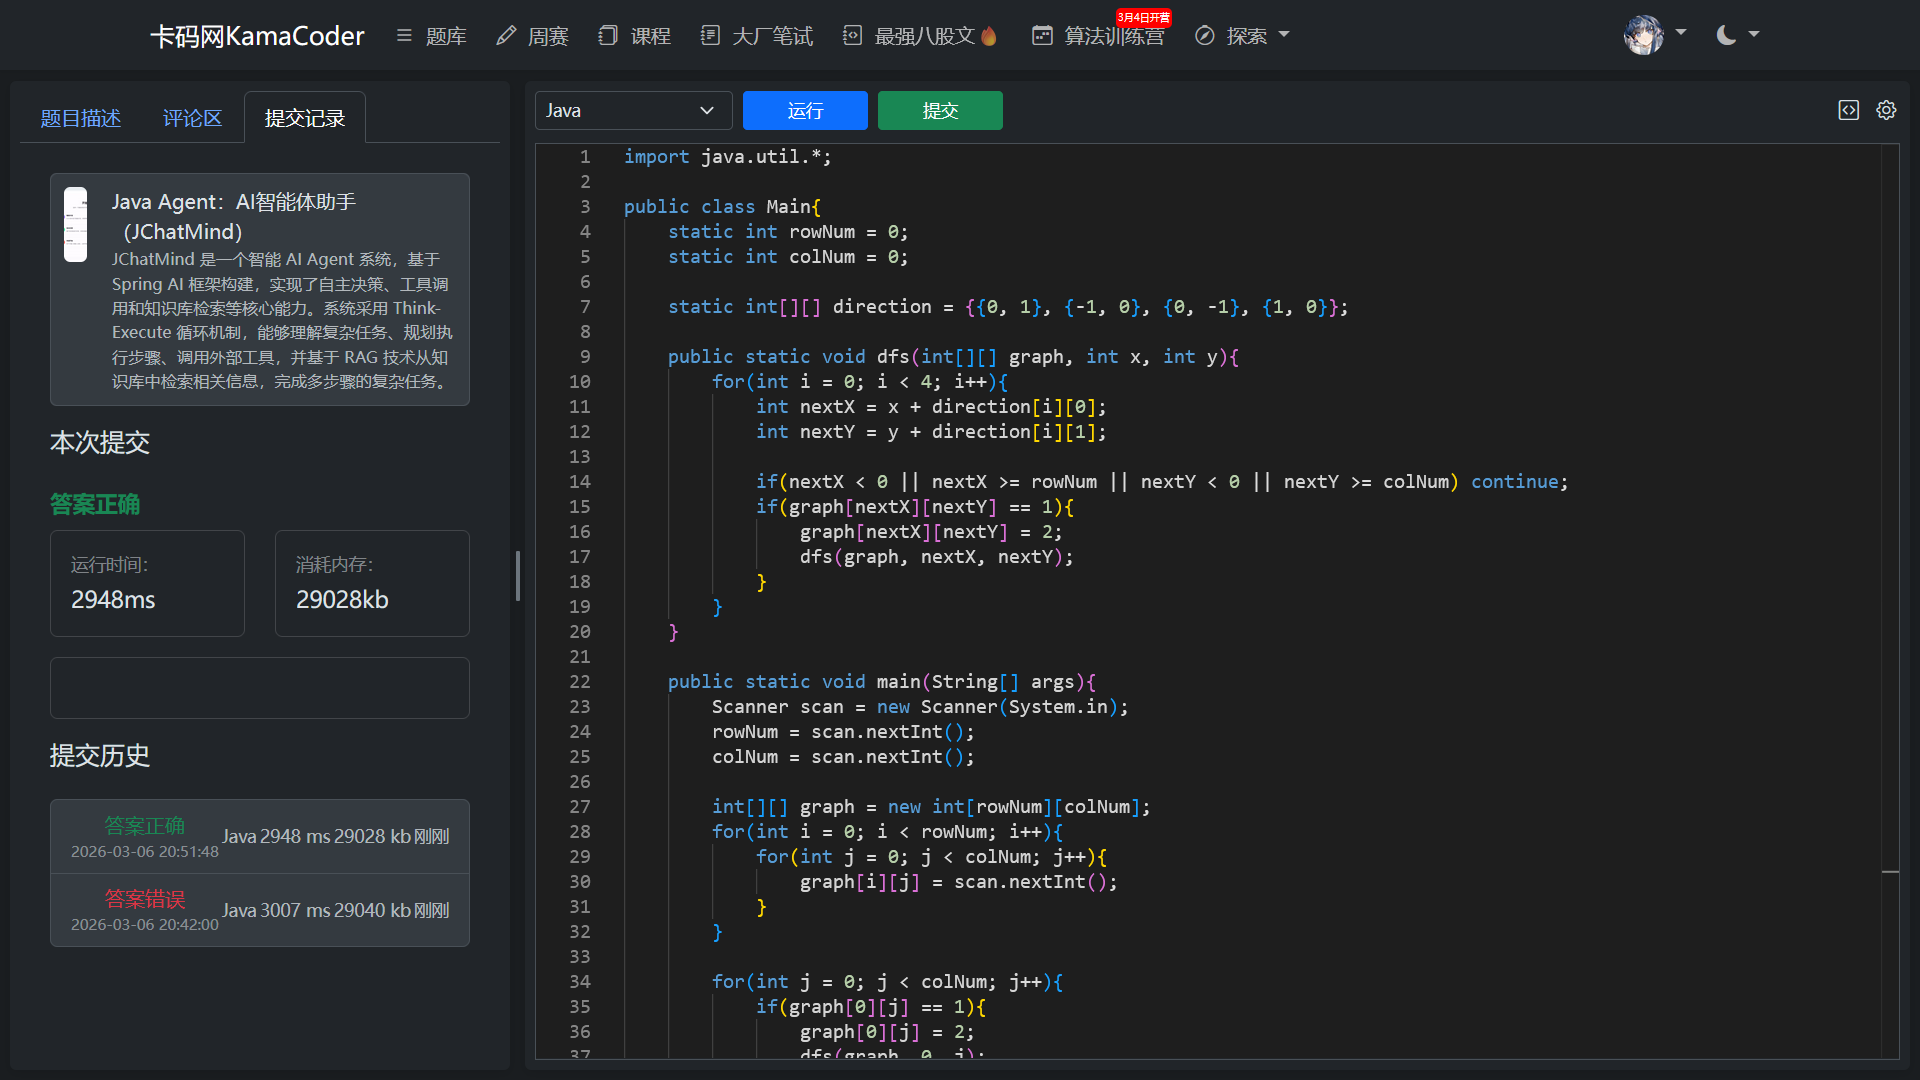Screen dimensions: 1920x1080
Task: Click the 大厂笔试 document icon
Action: (x=710, y=36)
